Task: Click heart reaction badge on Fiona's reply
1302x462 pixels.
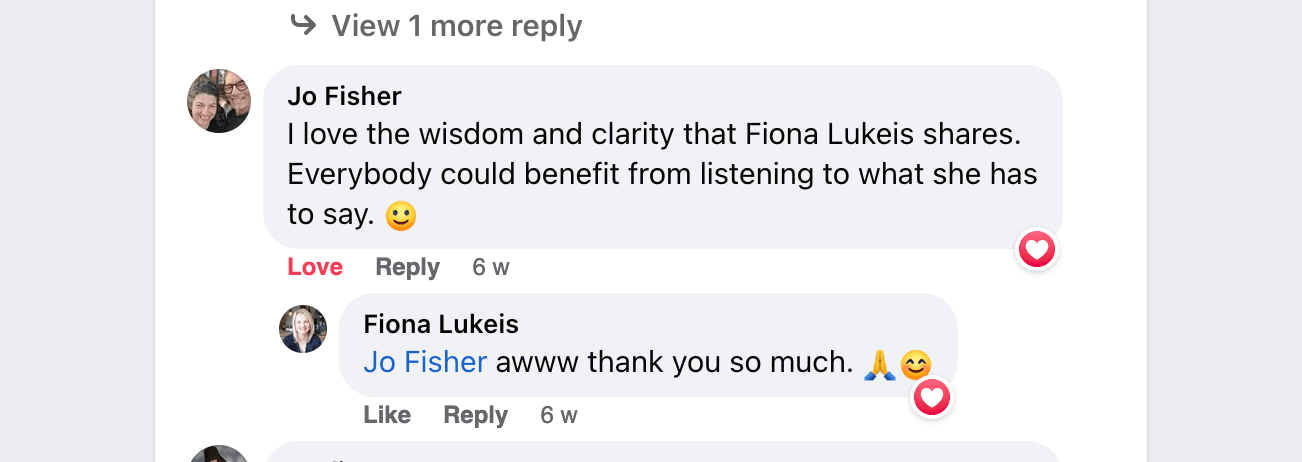Action: coord(932,398)
